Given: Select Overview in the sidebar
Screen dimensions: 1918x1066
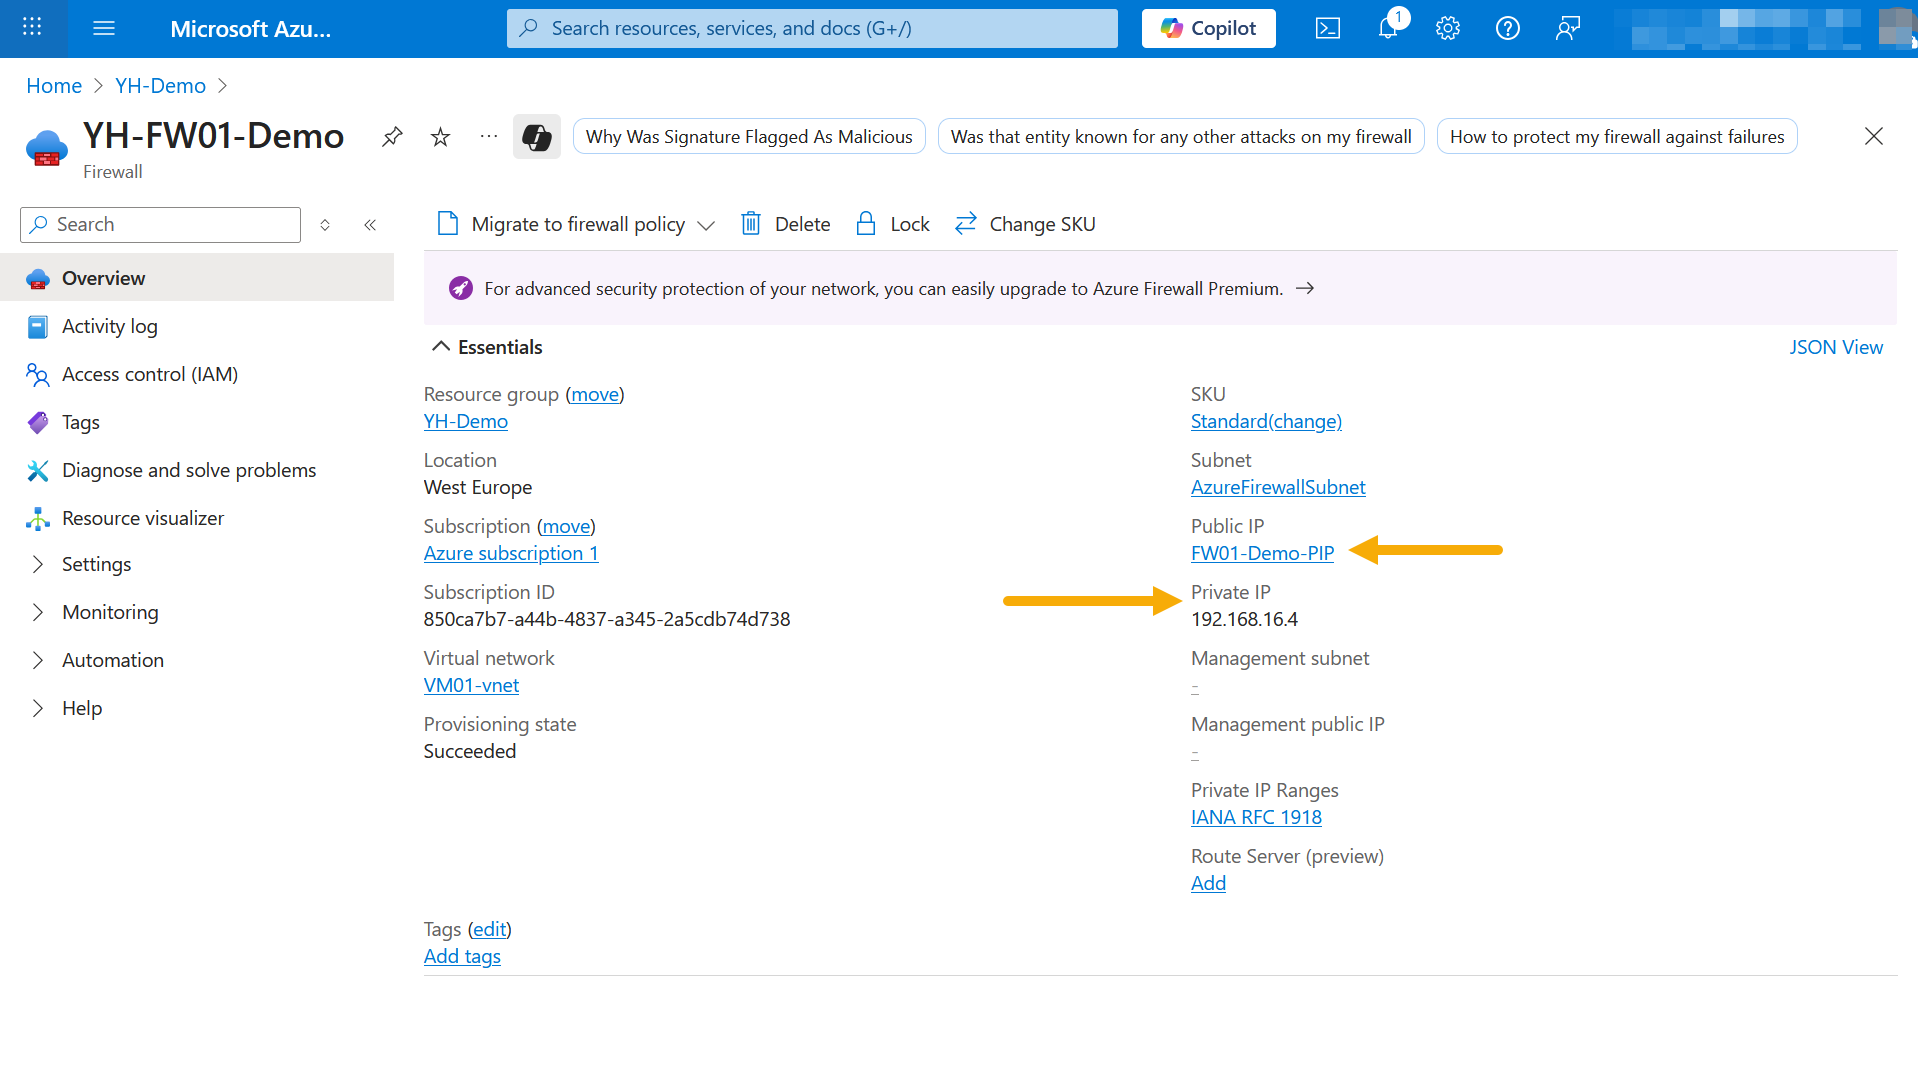Looking at the screenshot, I should [x=197, y=278].
